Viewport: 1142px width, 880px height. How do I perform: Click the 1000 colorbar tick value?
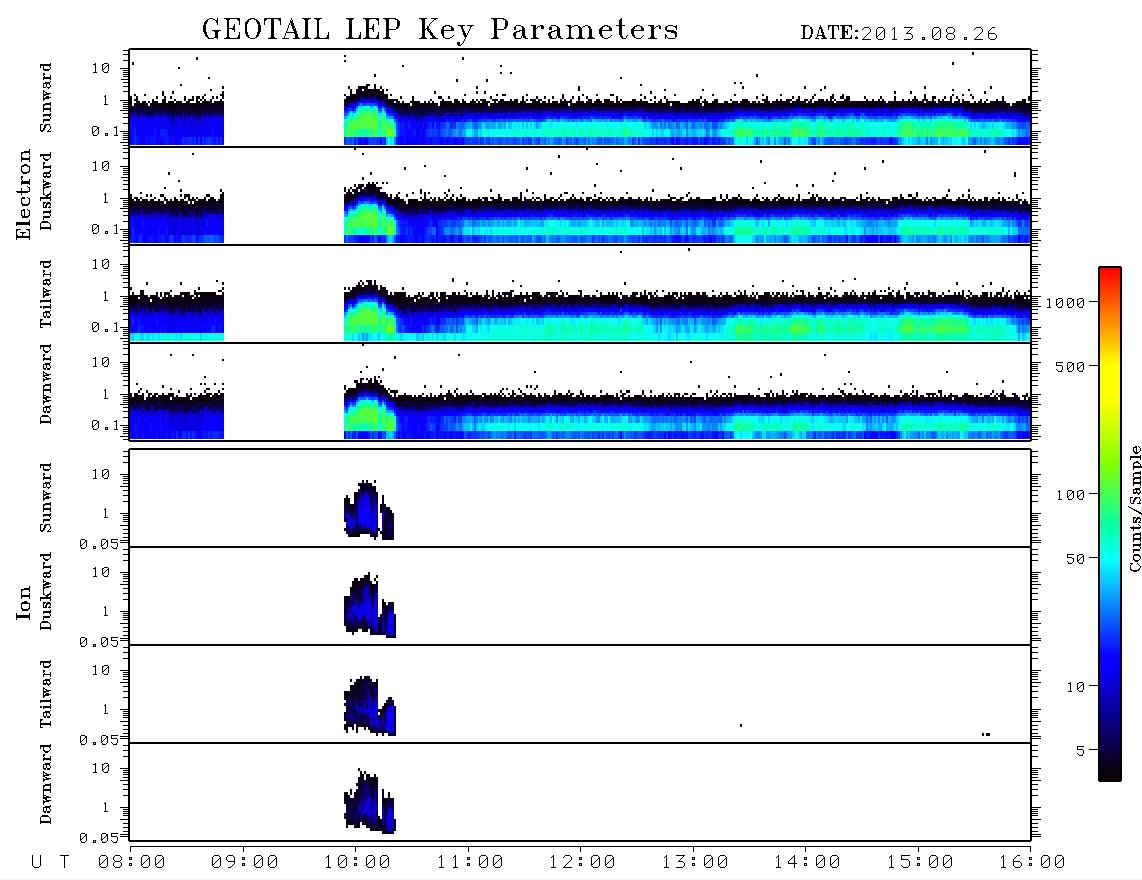coord(1066,303)
